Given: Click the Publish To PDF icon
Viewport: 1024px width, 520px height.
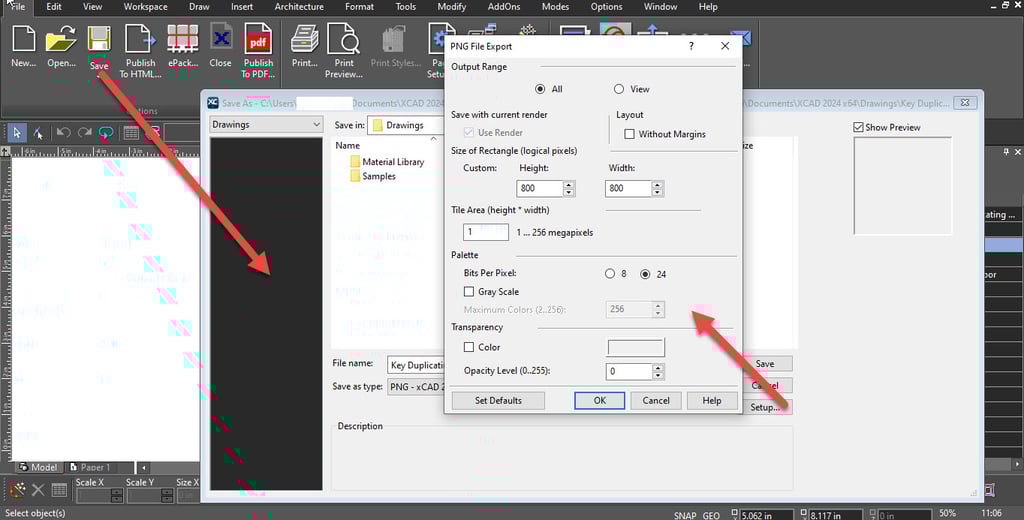Looking at the screenshot, I should [x=258, y=39].
